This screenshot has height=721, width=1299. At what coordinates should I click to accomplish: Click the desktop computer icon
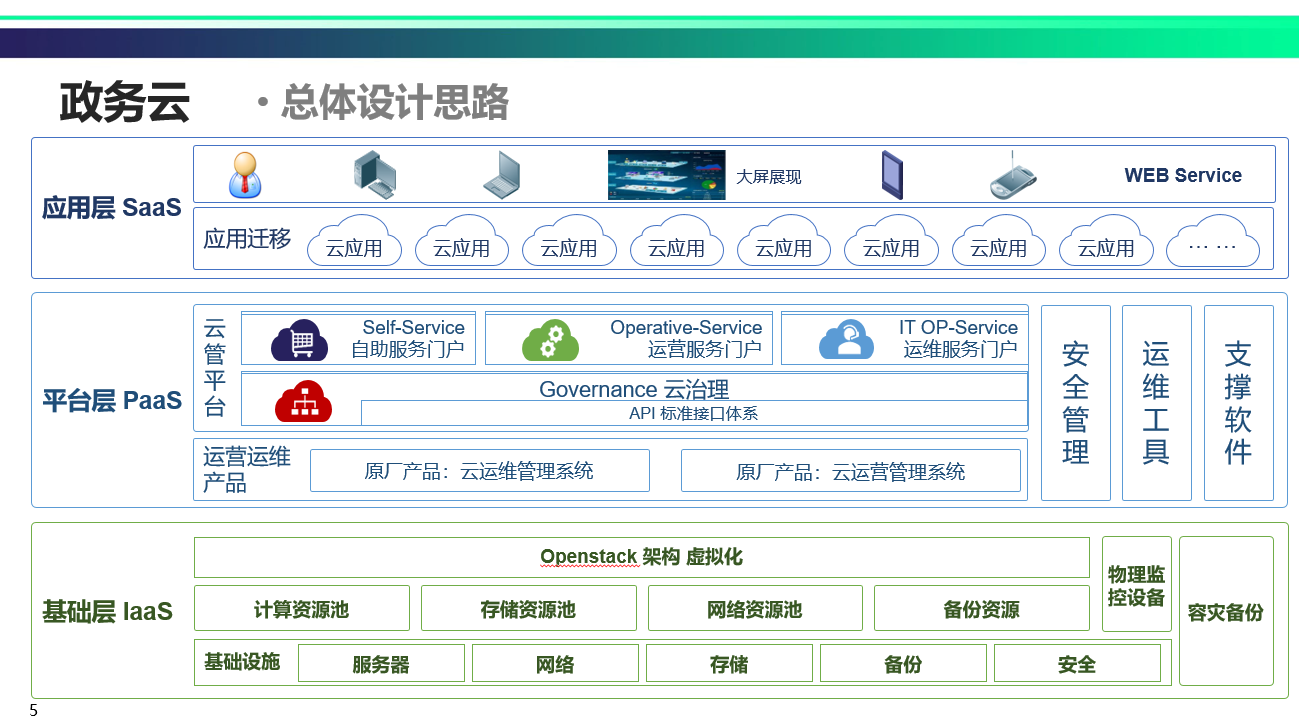click(x=375, y=174)
